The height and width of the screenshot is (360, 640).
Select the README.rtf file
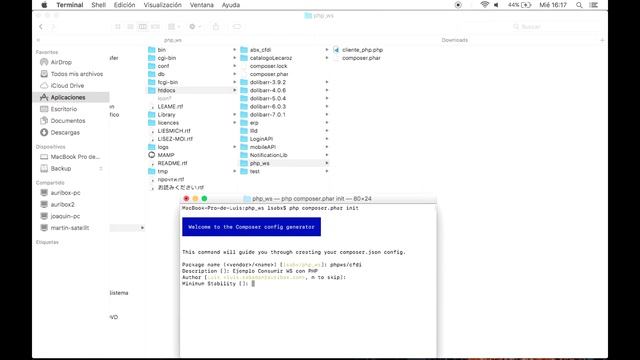click(172, 163)
